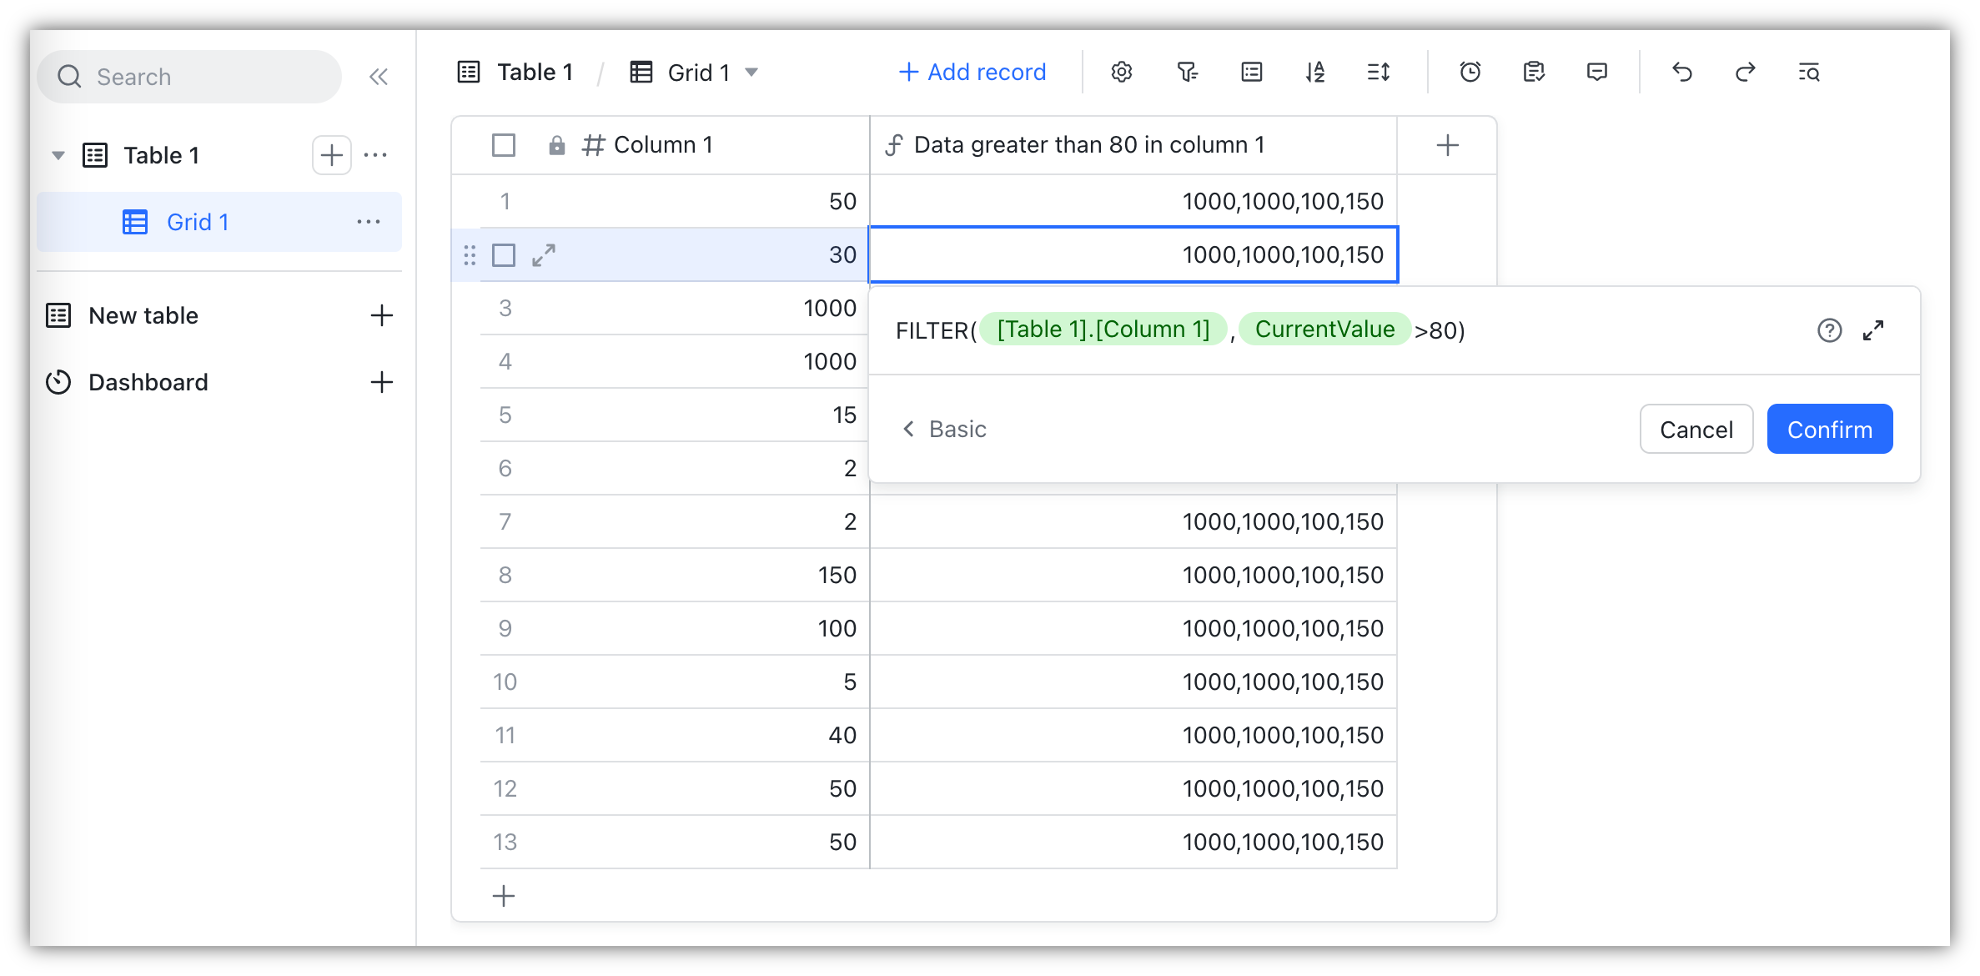Screen dimensions: 1980x976
Task: Expand the formula editor to fullscreen
Action: [x=1873, y=331]
